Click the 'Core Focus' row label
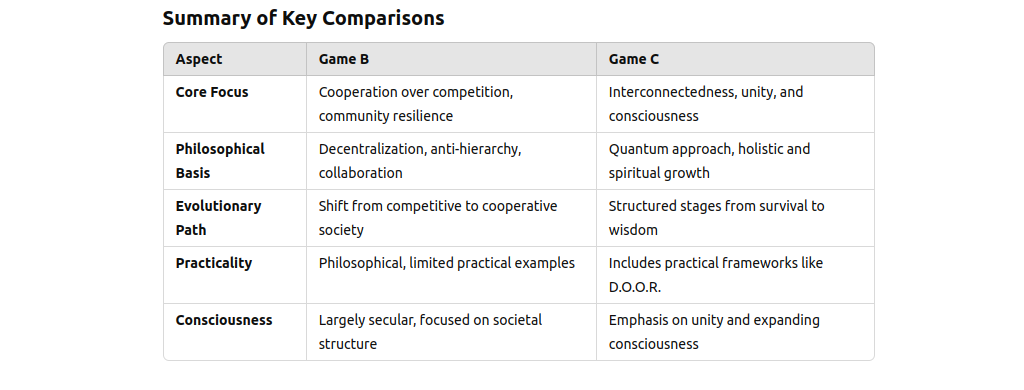This screenshot has height=390, width=1024. point(212,92)
